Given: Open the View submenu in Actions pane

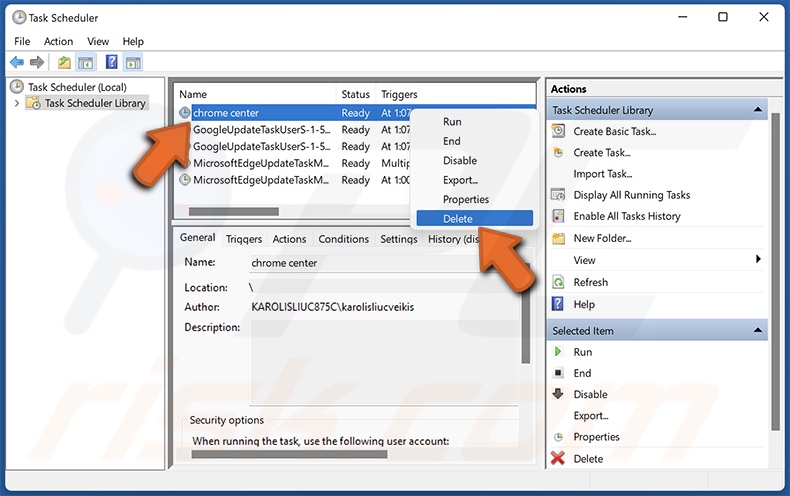Looking at the screenshot, I should [585, 260].
